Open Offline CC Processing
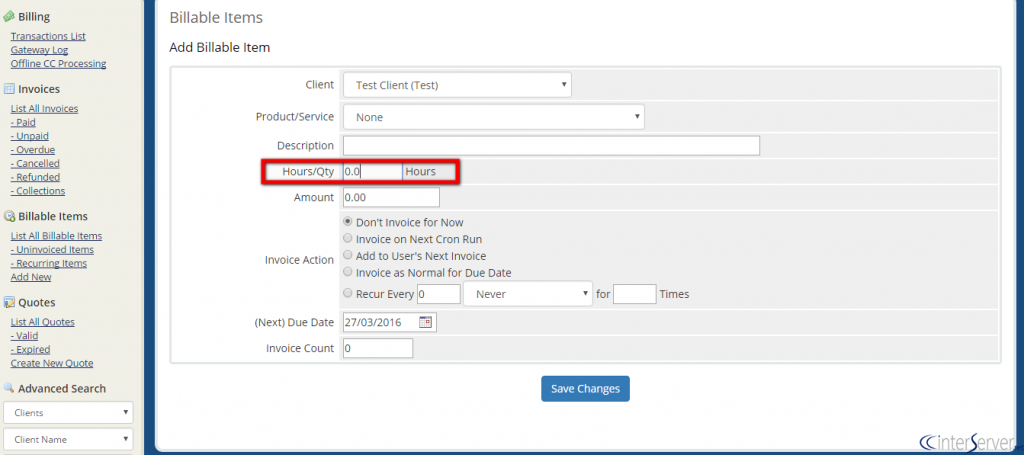 coord(58,63)
